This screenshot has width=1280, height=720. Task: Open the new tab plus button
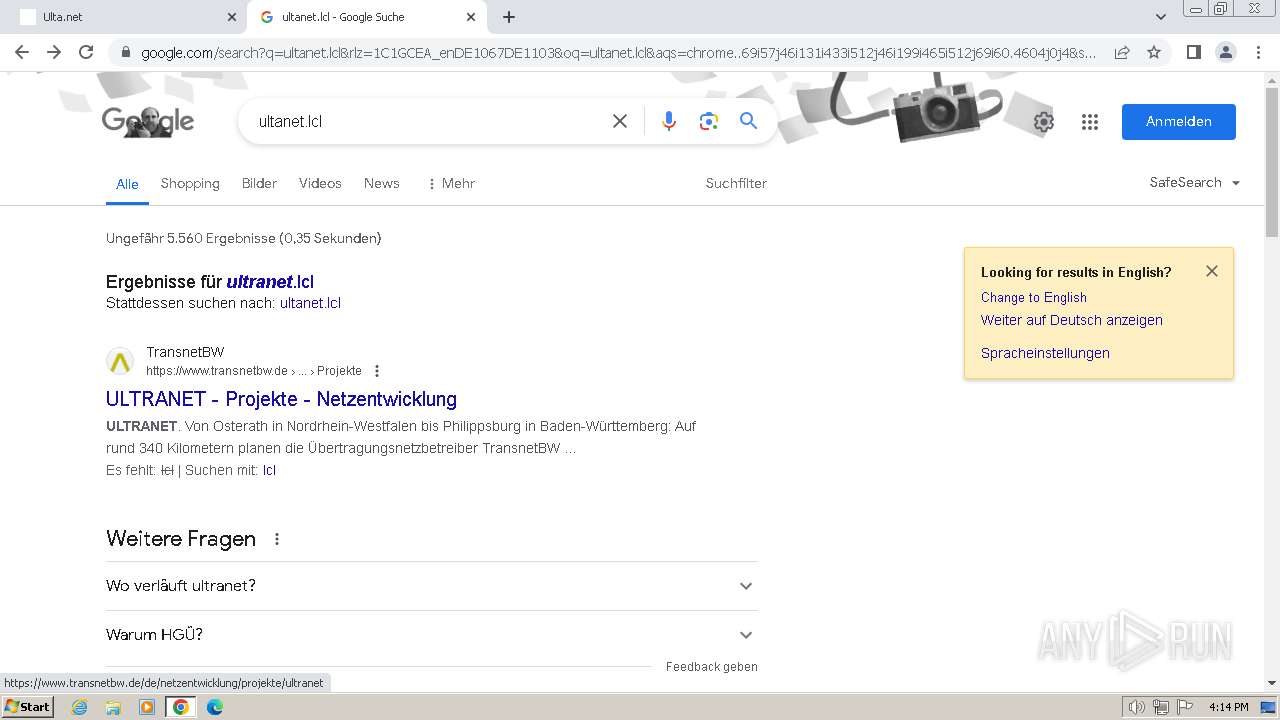coord(509,17)
